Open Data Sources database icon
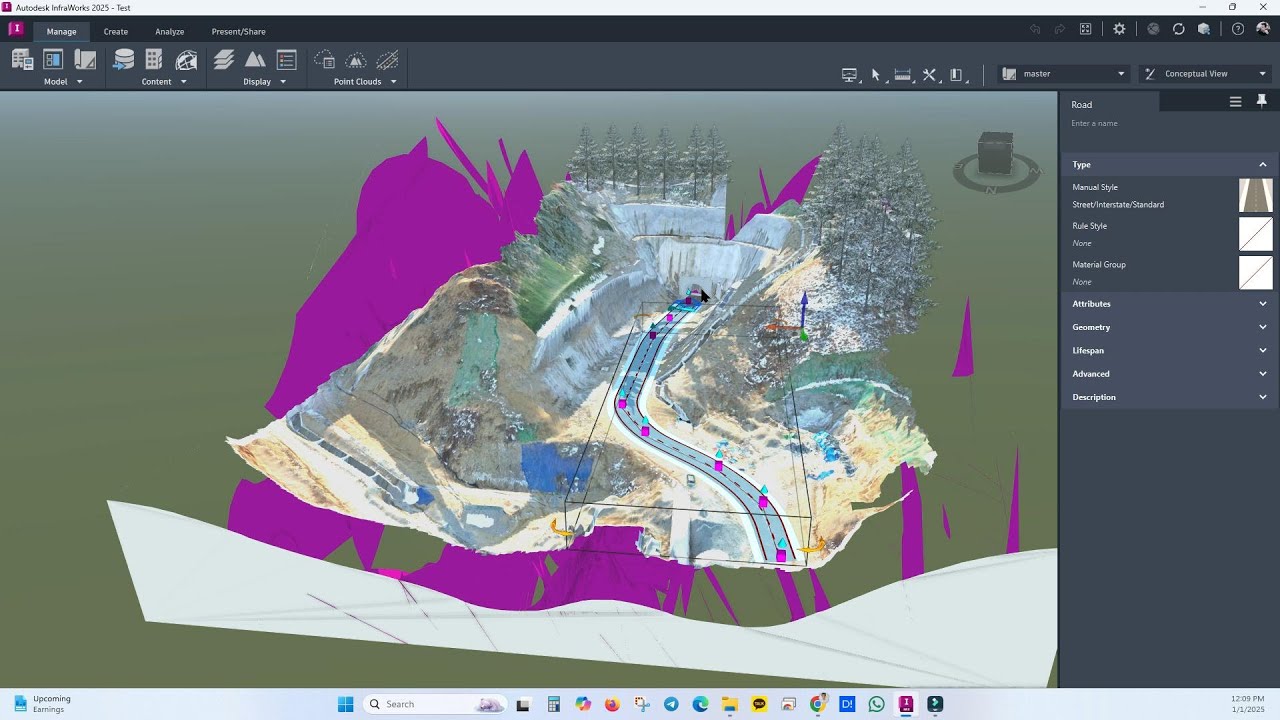This screenshot has height=720, width=1280. [x=124, y=60]
